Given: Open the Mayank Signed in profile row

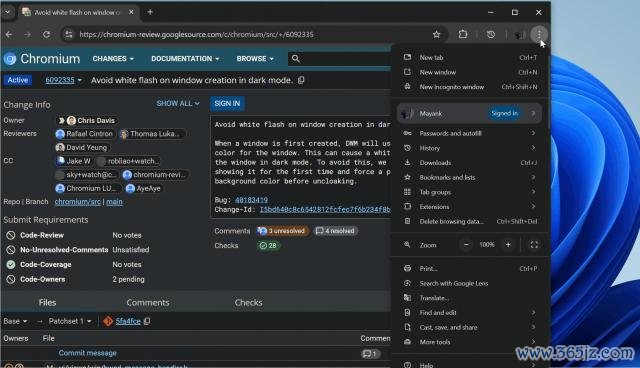Looking at the screenshot, I should pyautogui.click(x=469, y=113).
